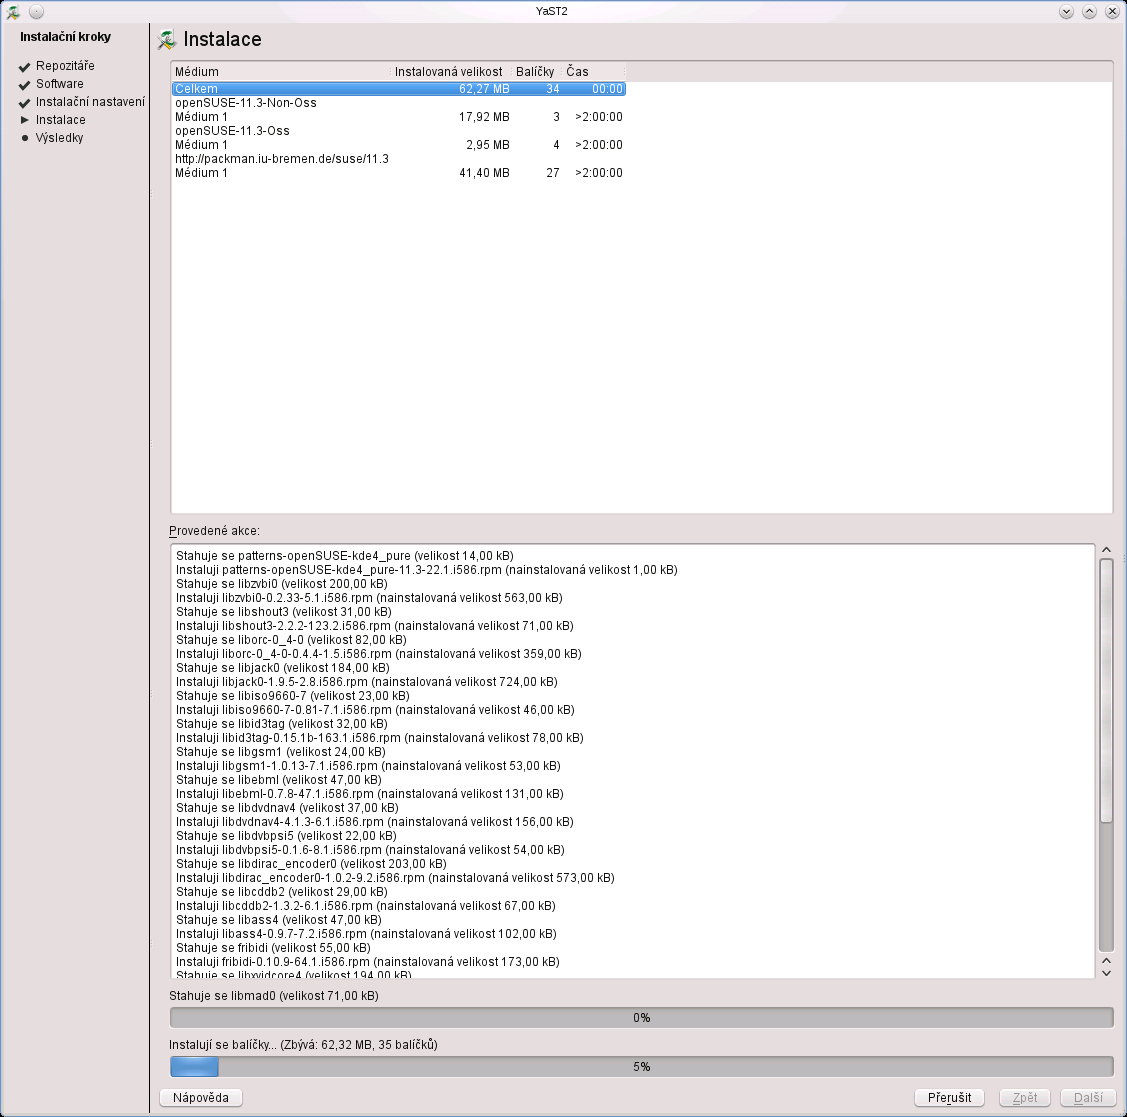Click the round pin button in title bar
Viewport: 1127px width, 1117px height.
pos(37,12)
